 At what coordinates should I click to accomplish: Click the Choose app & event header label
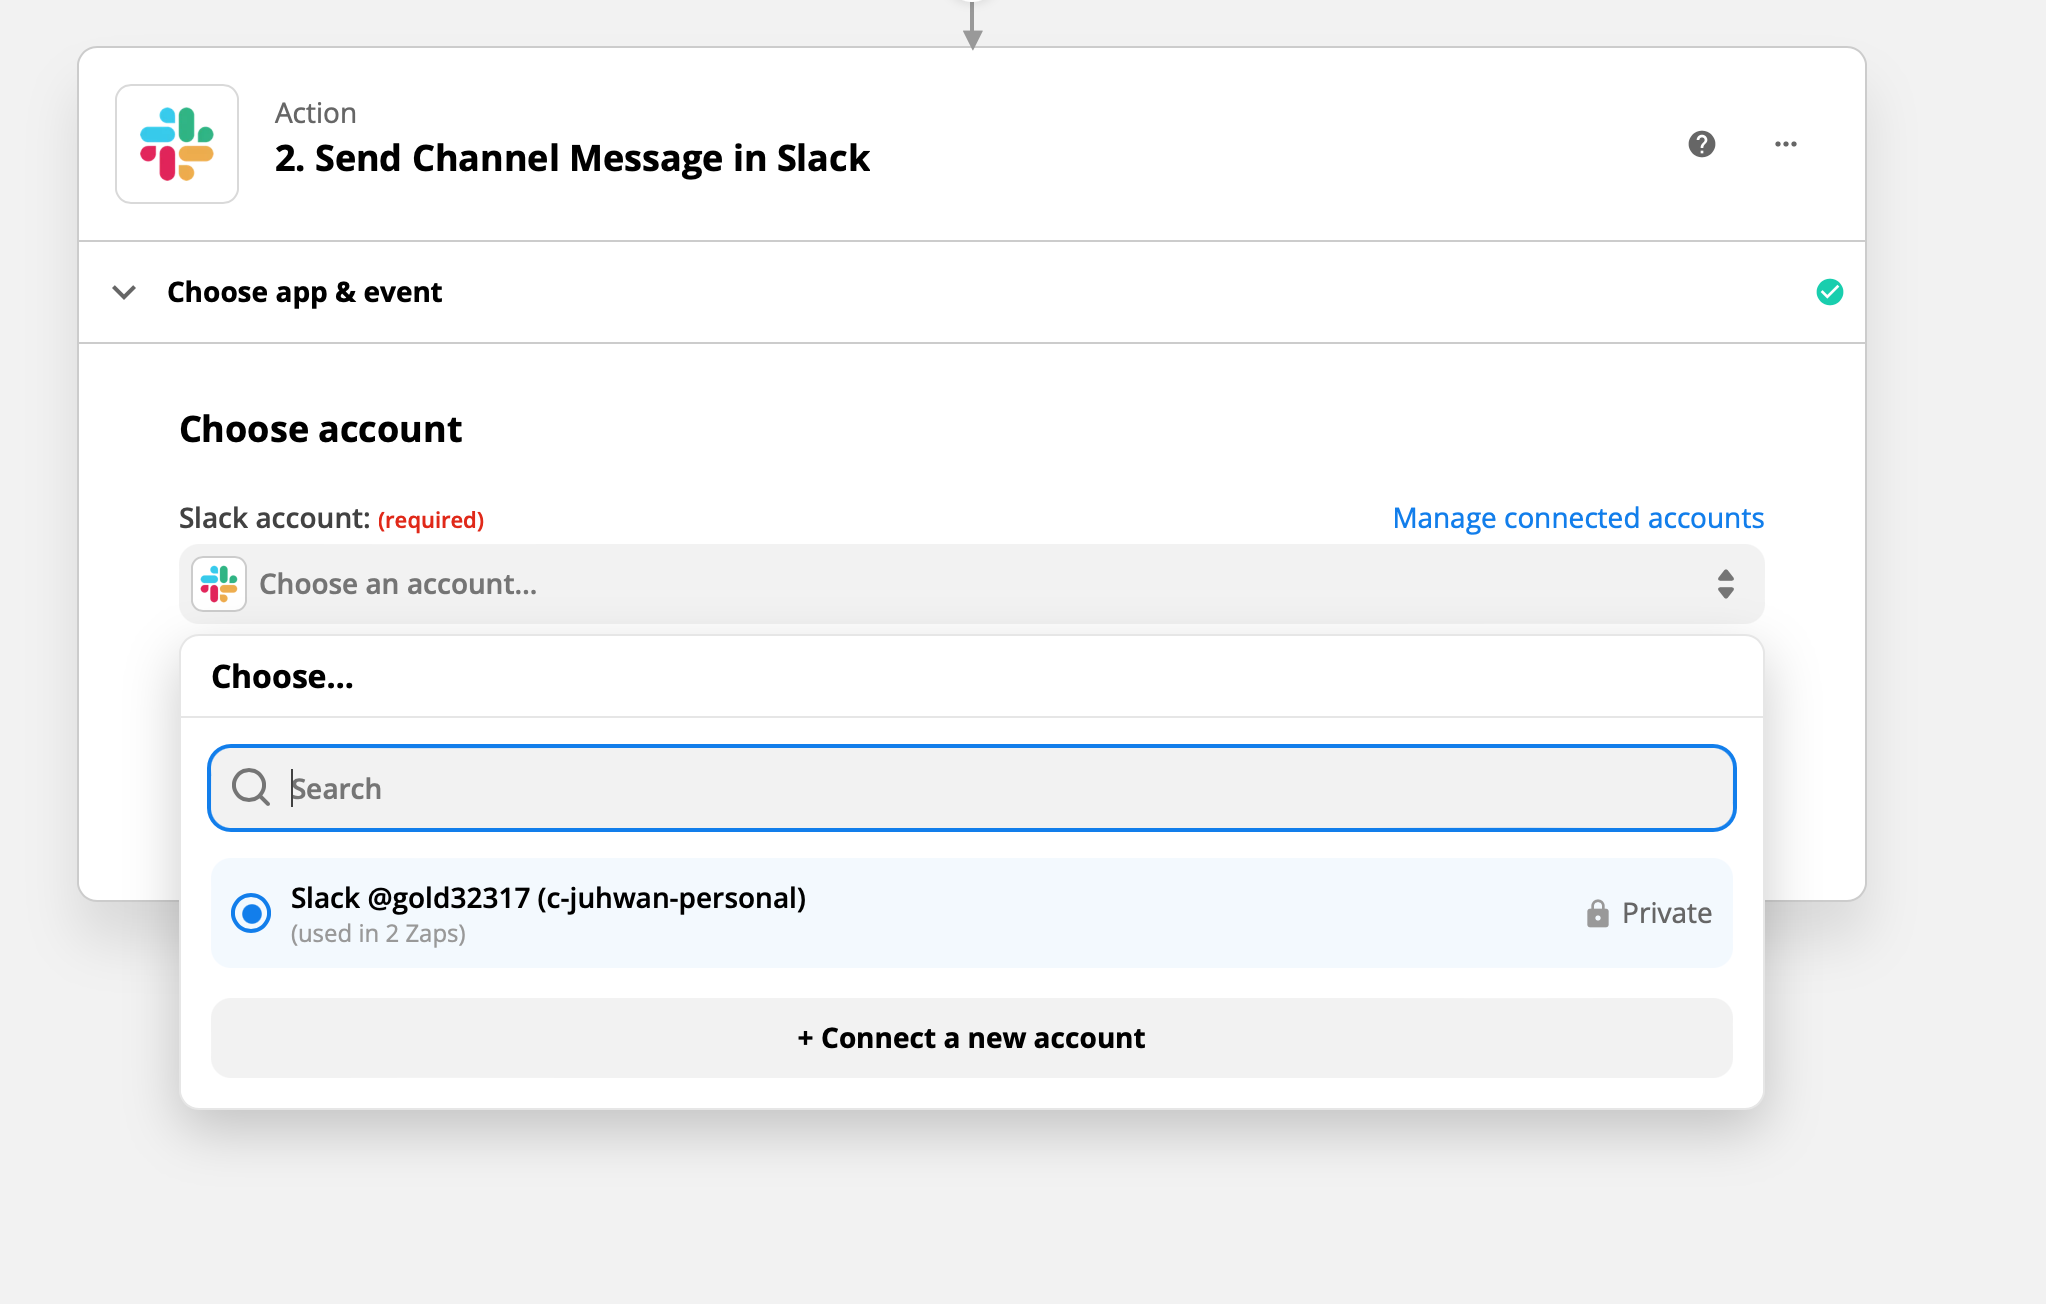coord(304,291)
